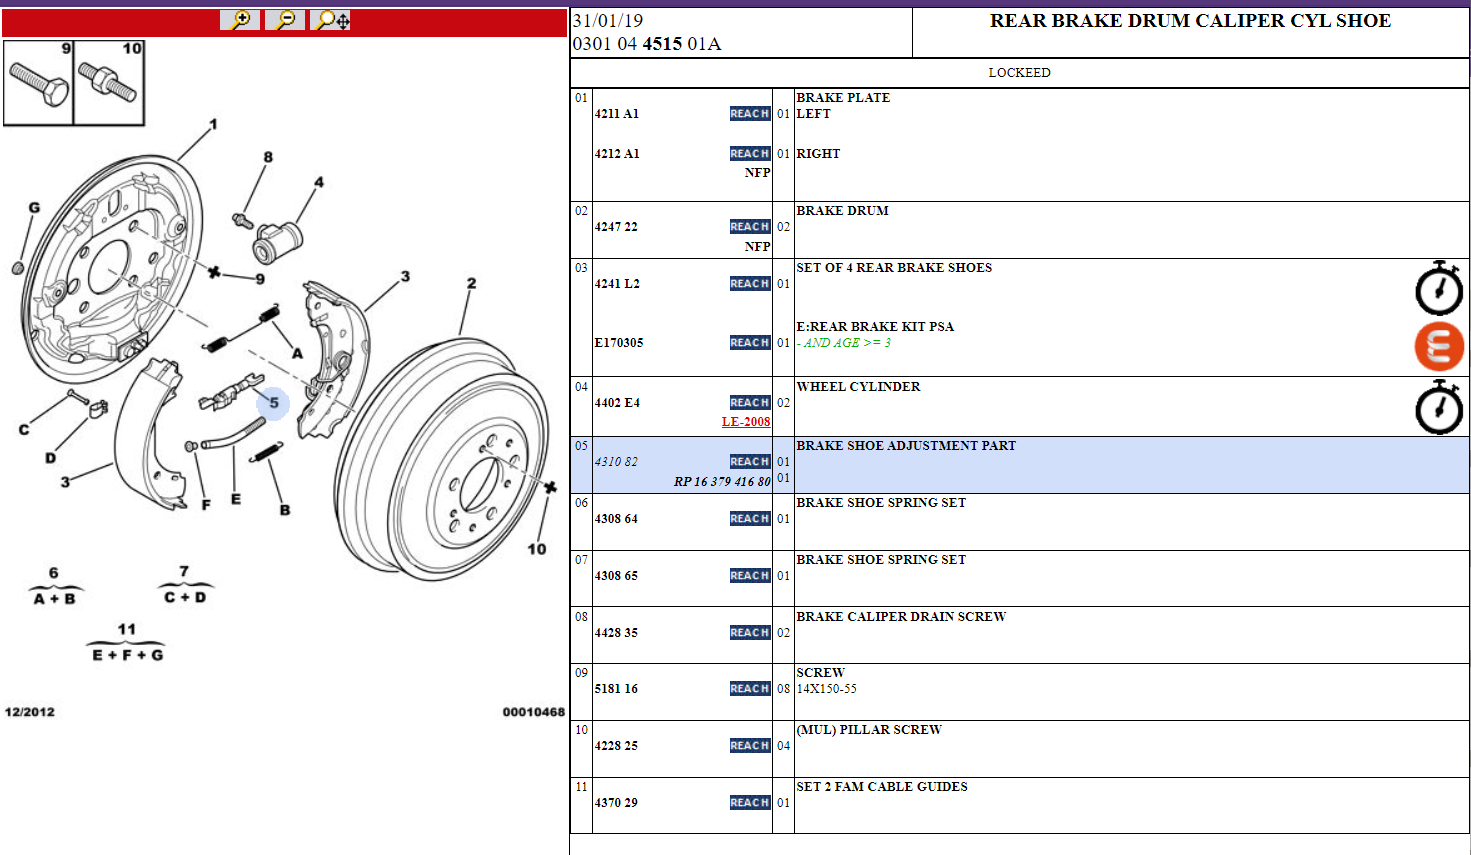Select part number 4310 82

click(x=616, y=462)
